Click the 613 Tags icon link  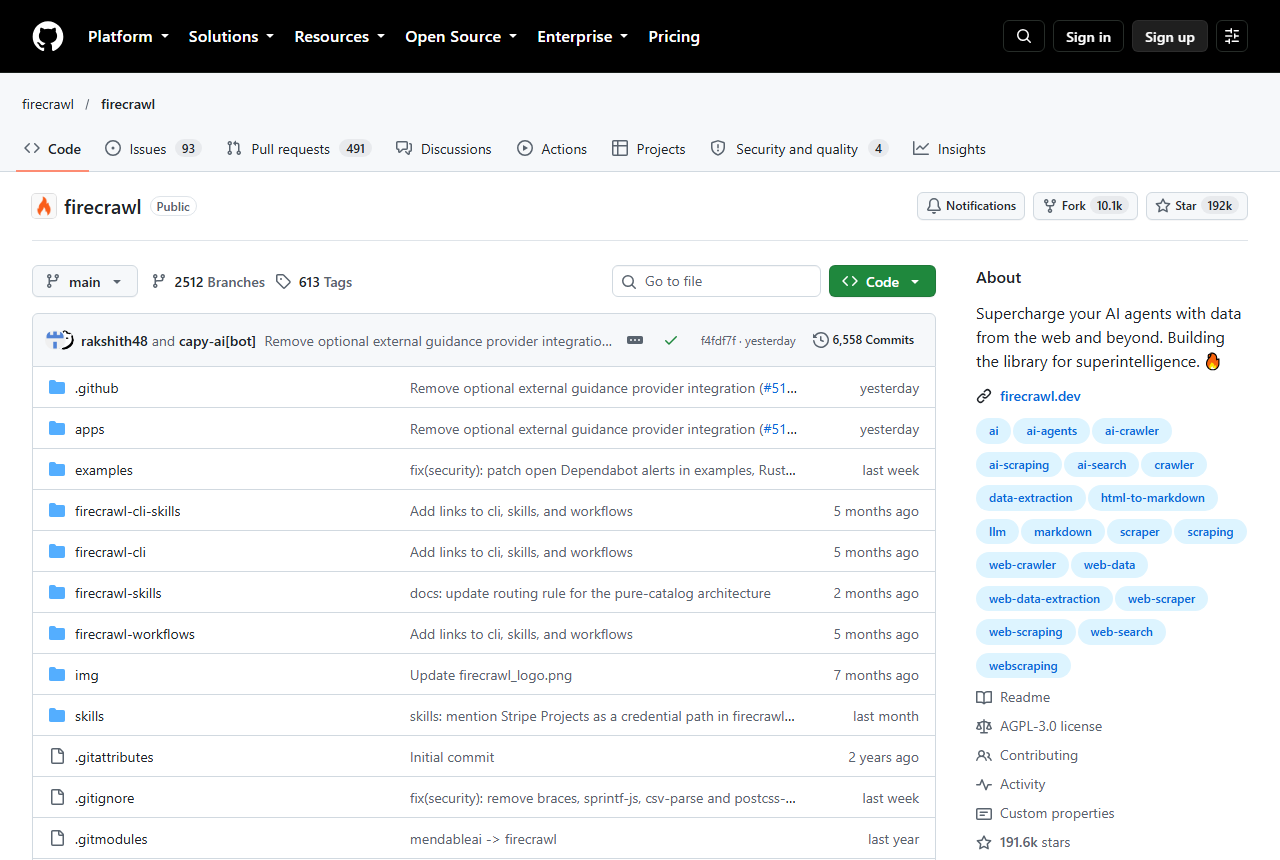point(314,282)
